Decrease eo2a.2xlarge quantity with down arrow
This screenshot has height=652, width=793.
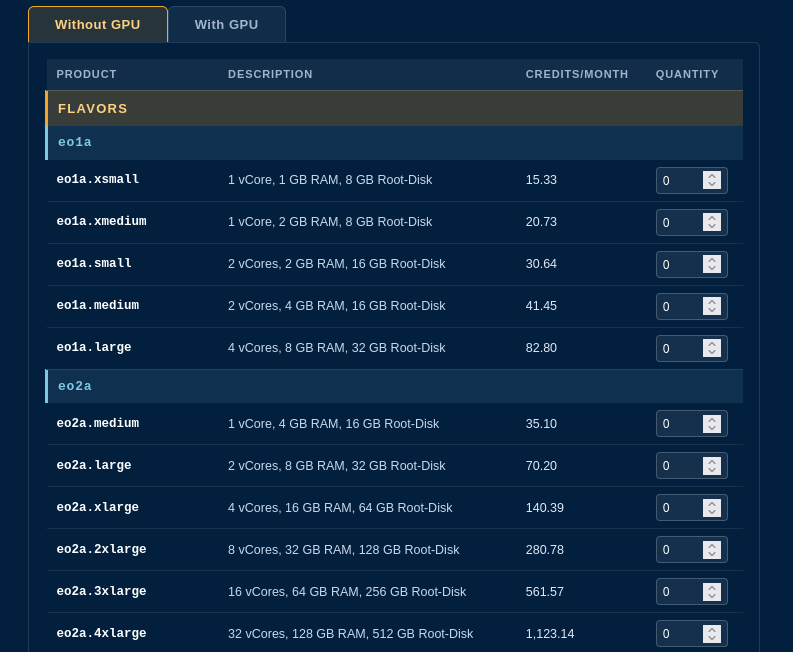[x=712, y=553]
